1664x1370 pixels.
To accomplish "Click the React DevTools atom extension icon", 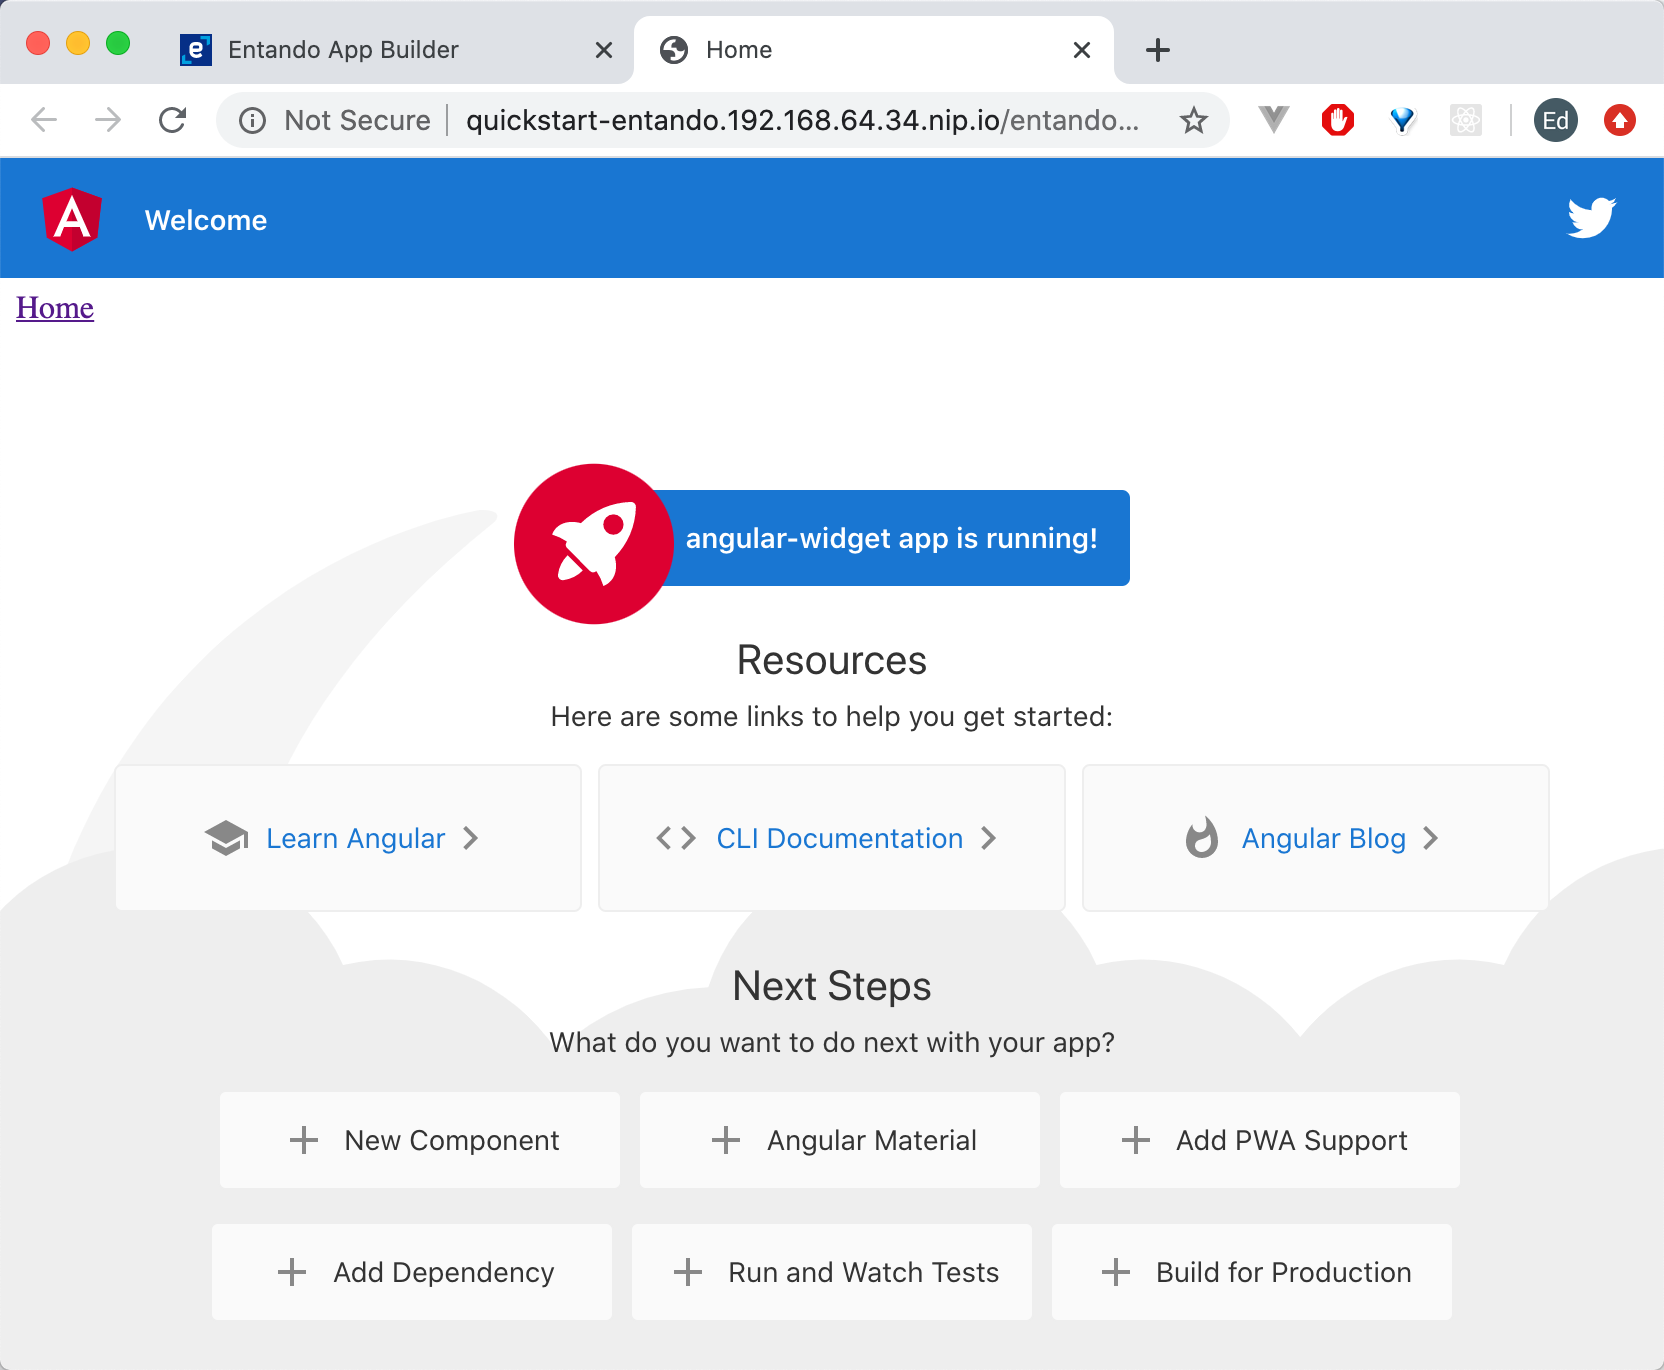I will (x=1466, y=120).
